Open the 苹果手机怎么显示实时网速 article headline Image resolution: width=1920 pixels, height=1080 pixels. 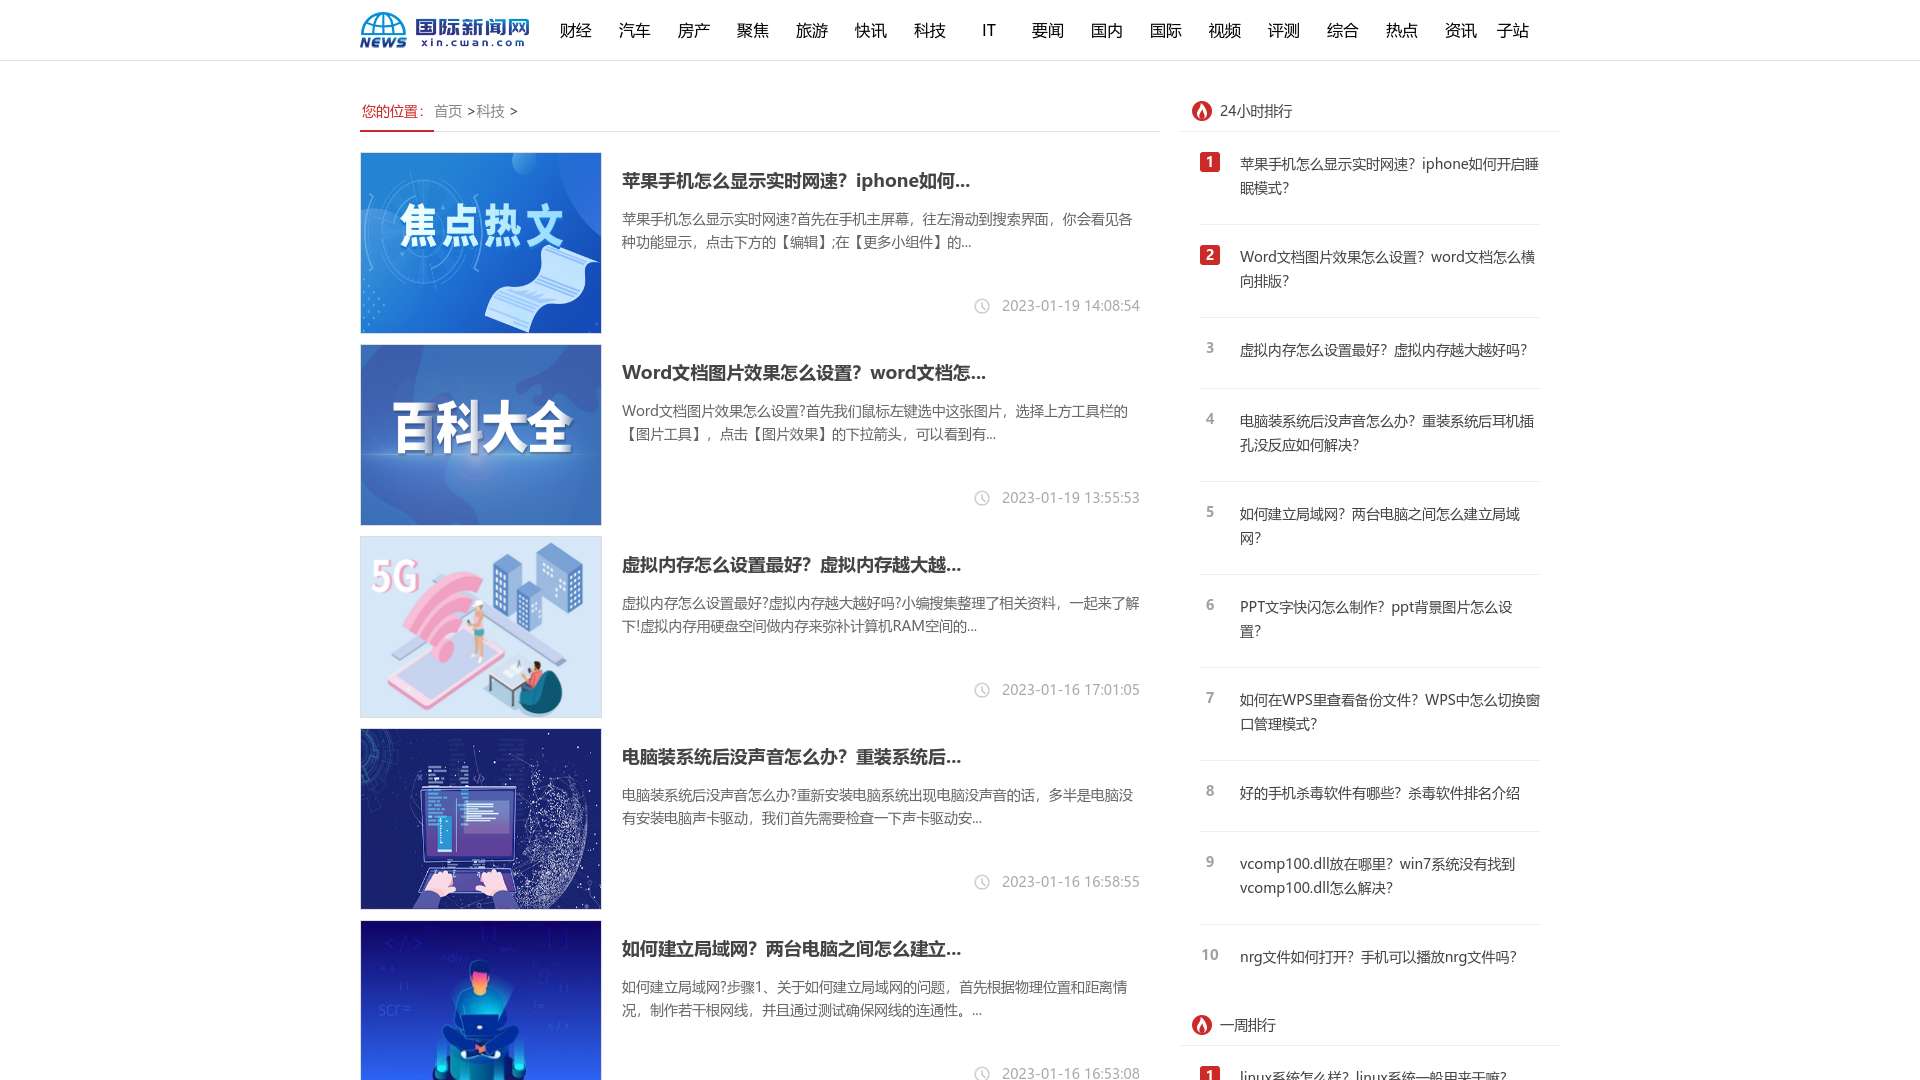[795, 181]
